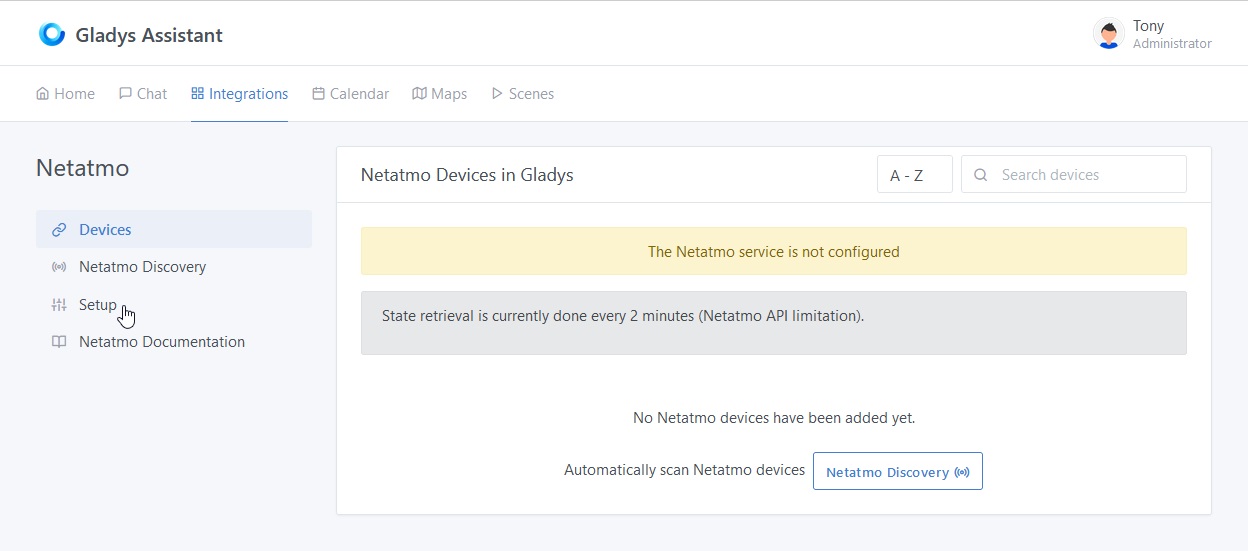Click the Chat speech-bubble icon

(x=125, y=94)
